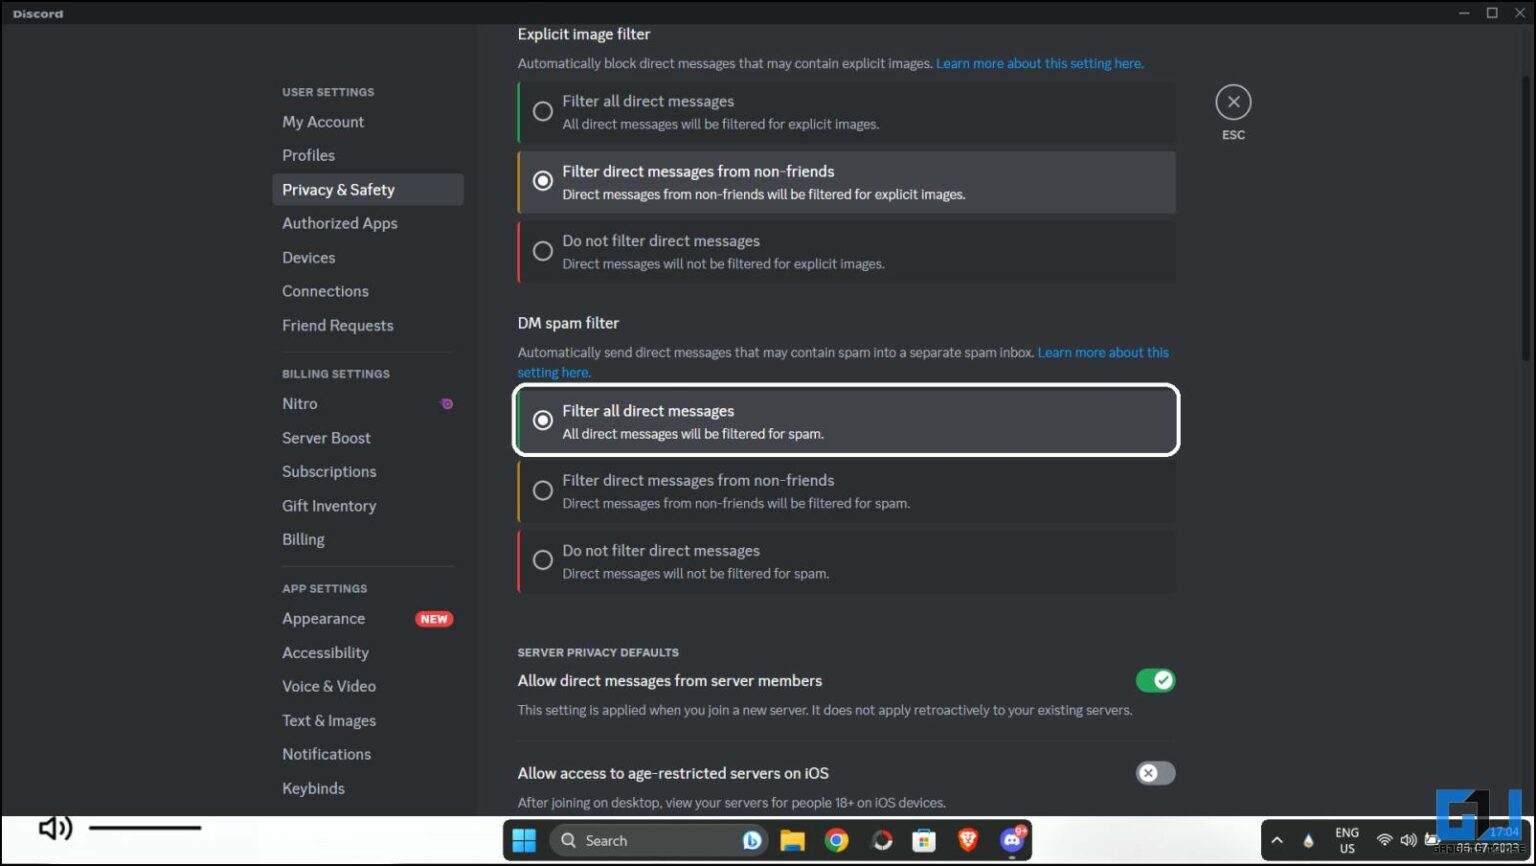Expand hidden icons in the system tray

point(1277,840)
